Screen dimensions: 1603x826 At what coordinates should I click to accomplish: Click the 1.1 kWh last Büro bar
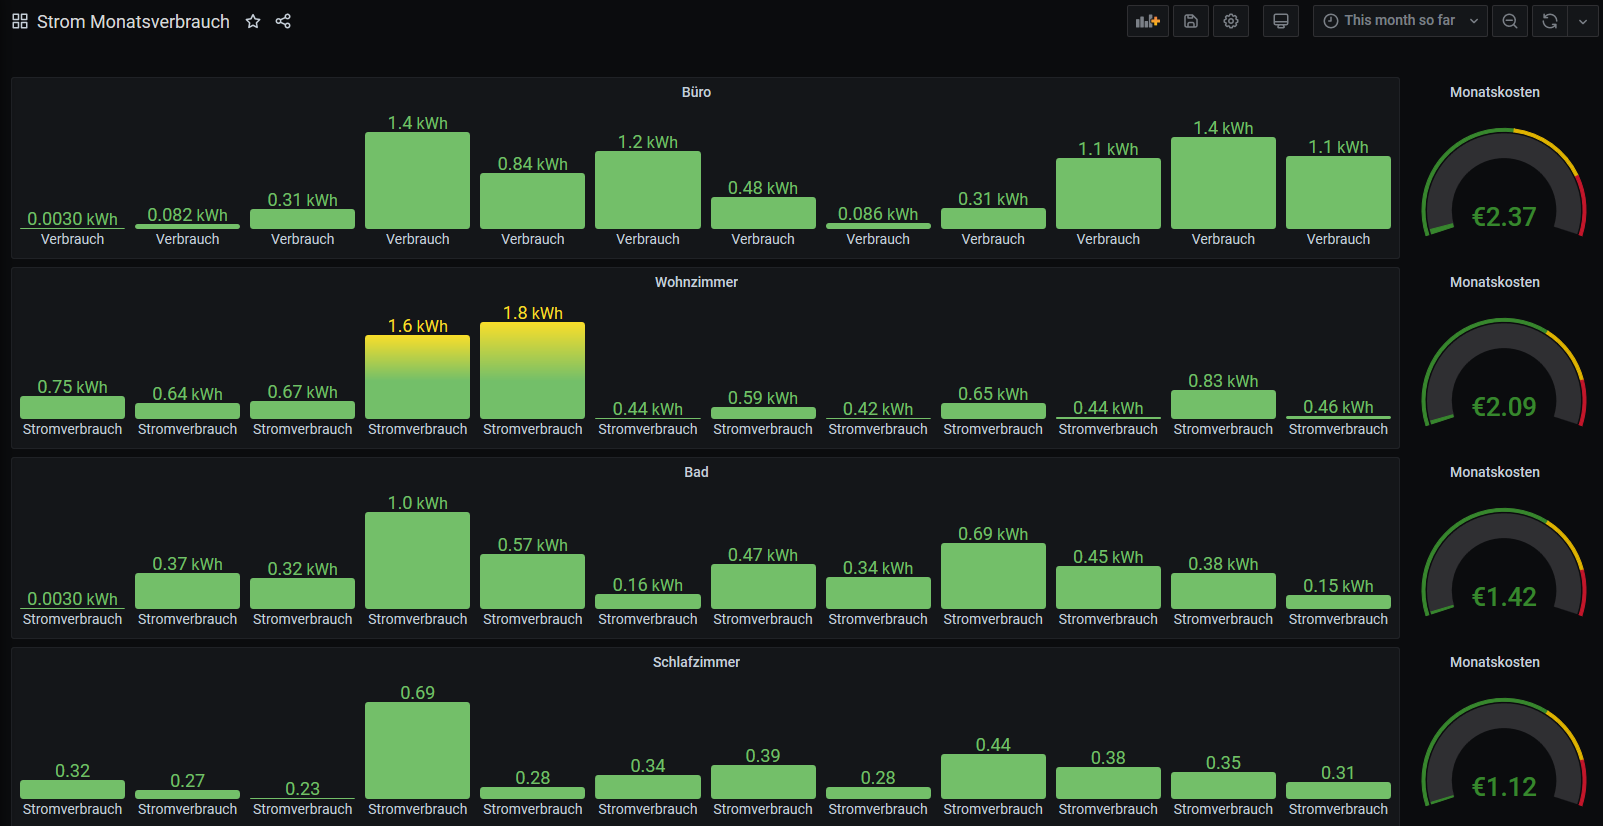click(x=1338, y=192)
